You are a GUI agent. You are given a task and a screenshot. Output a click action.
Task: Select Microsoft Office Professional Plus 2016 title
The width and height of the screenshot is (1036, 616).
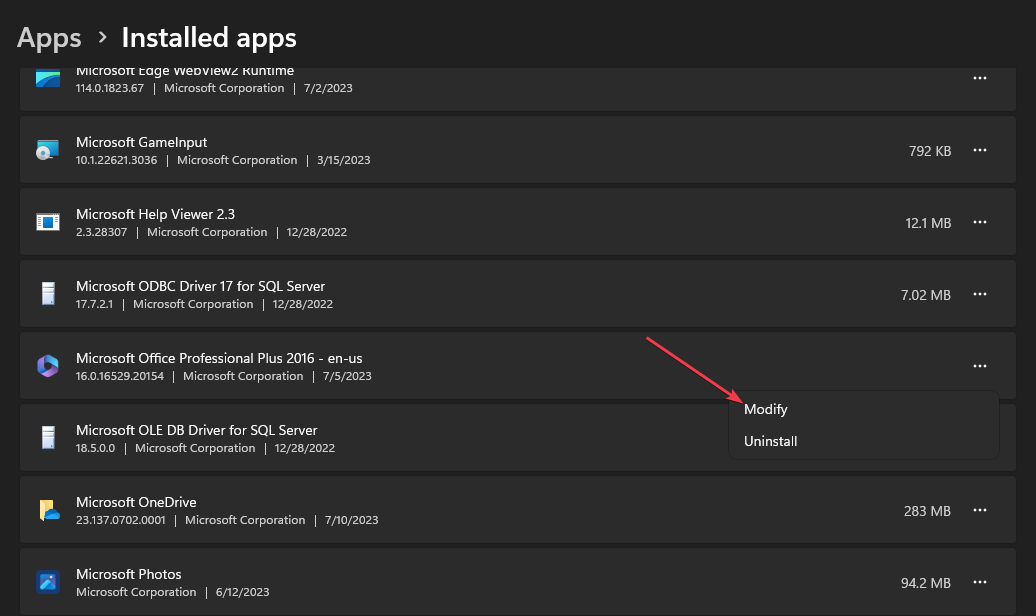pos(219,358)
